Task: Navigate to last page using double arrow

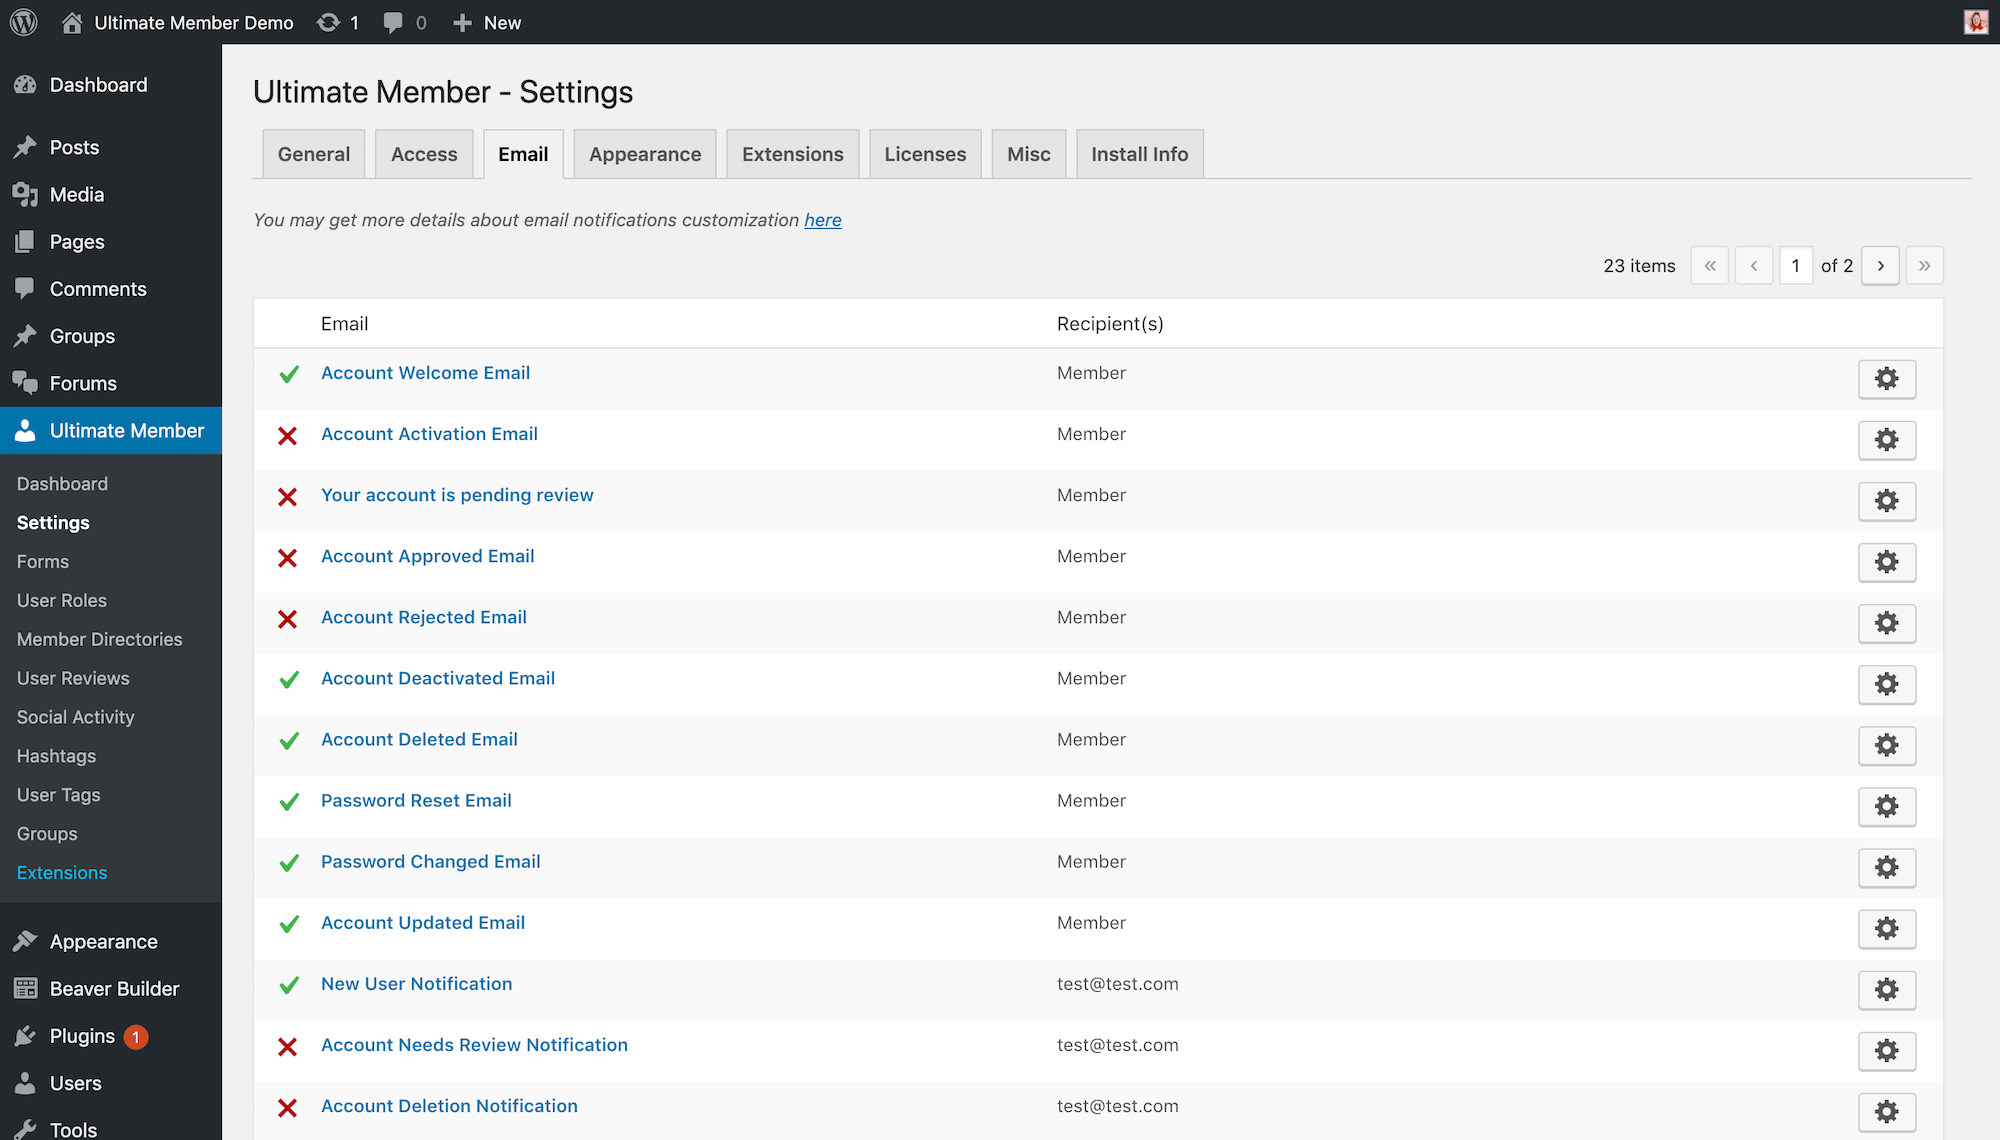Action: pyautogui.click(x=1924, y=265)
